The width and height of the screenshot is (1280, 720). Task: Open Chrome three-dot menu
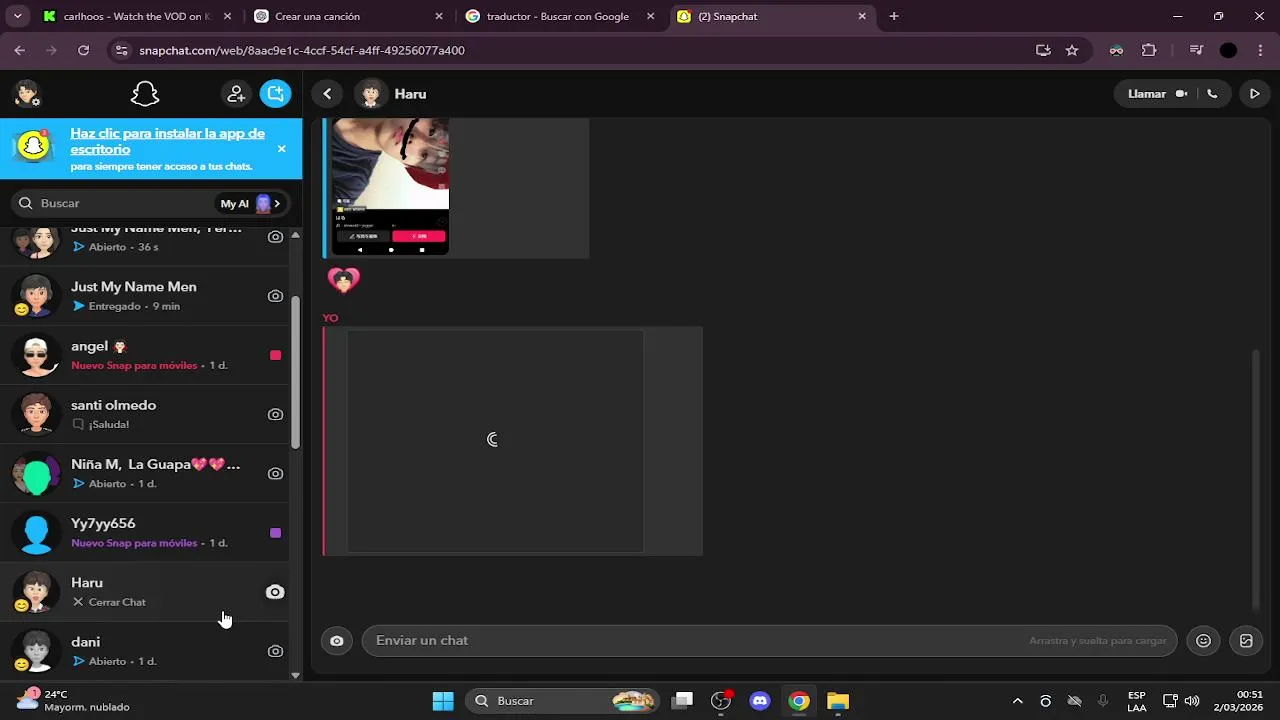tap(1260, 50)
